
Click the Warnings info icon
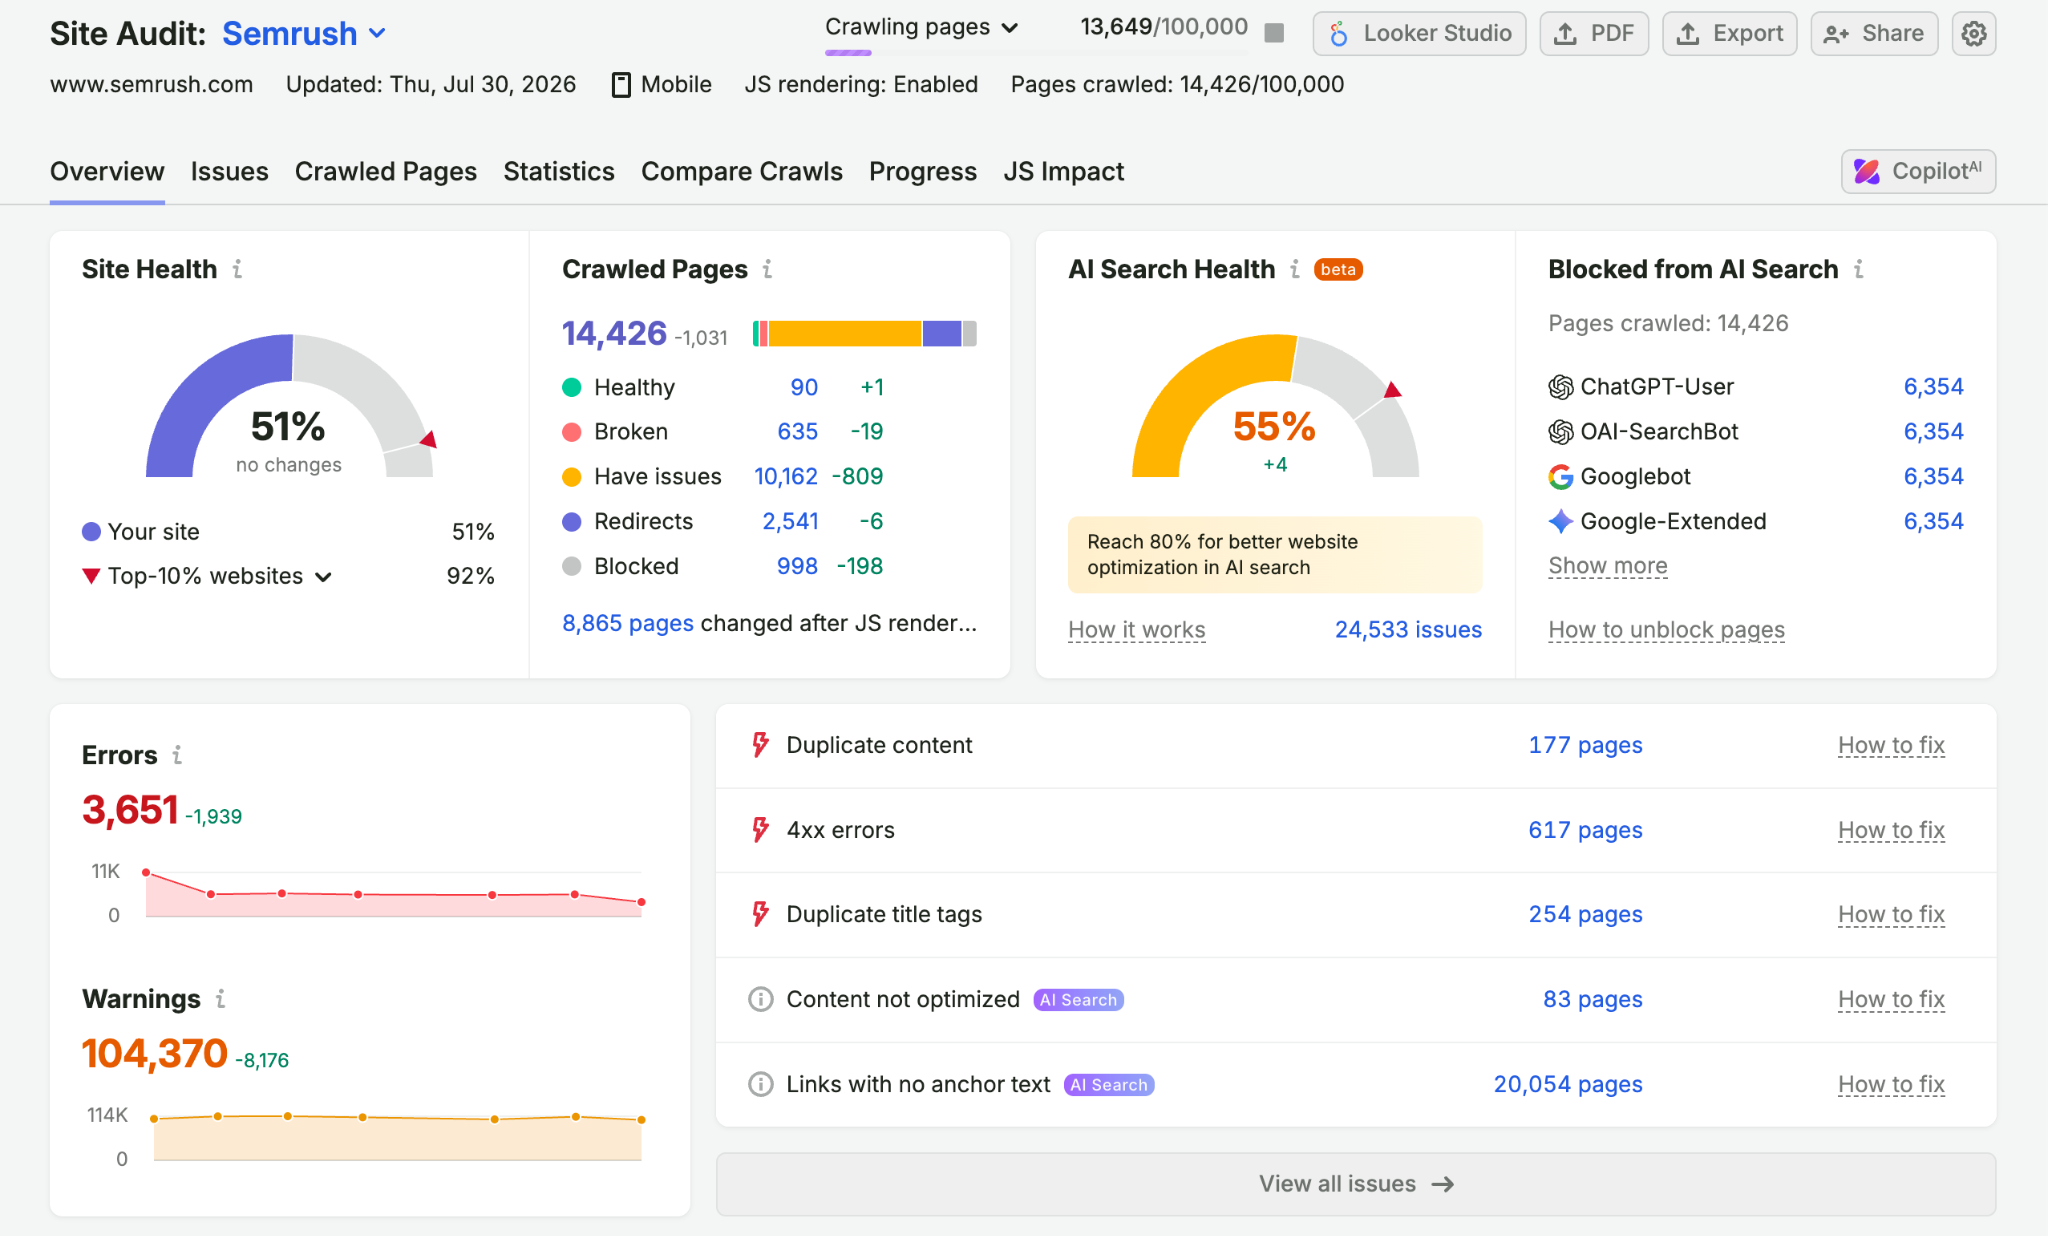pyautogui.click(x=220, y=998)
